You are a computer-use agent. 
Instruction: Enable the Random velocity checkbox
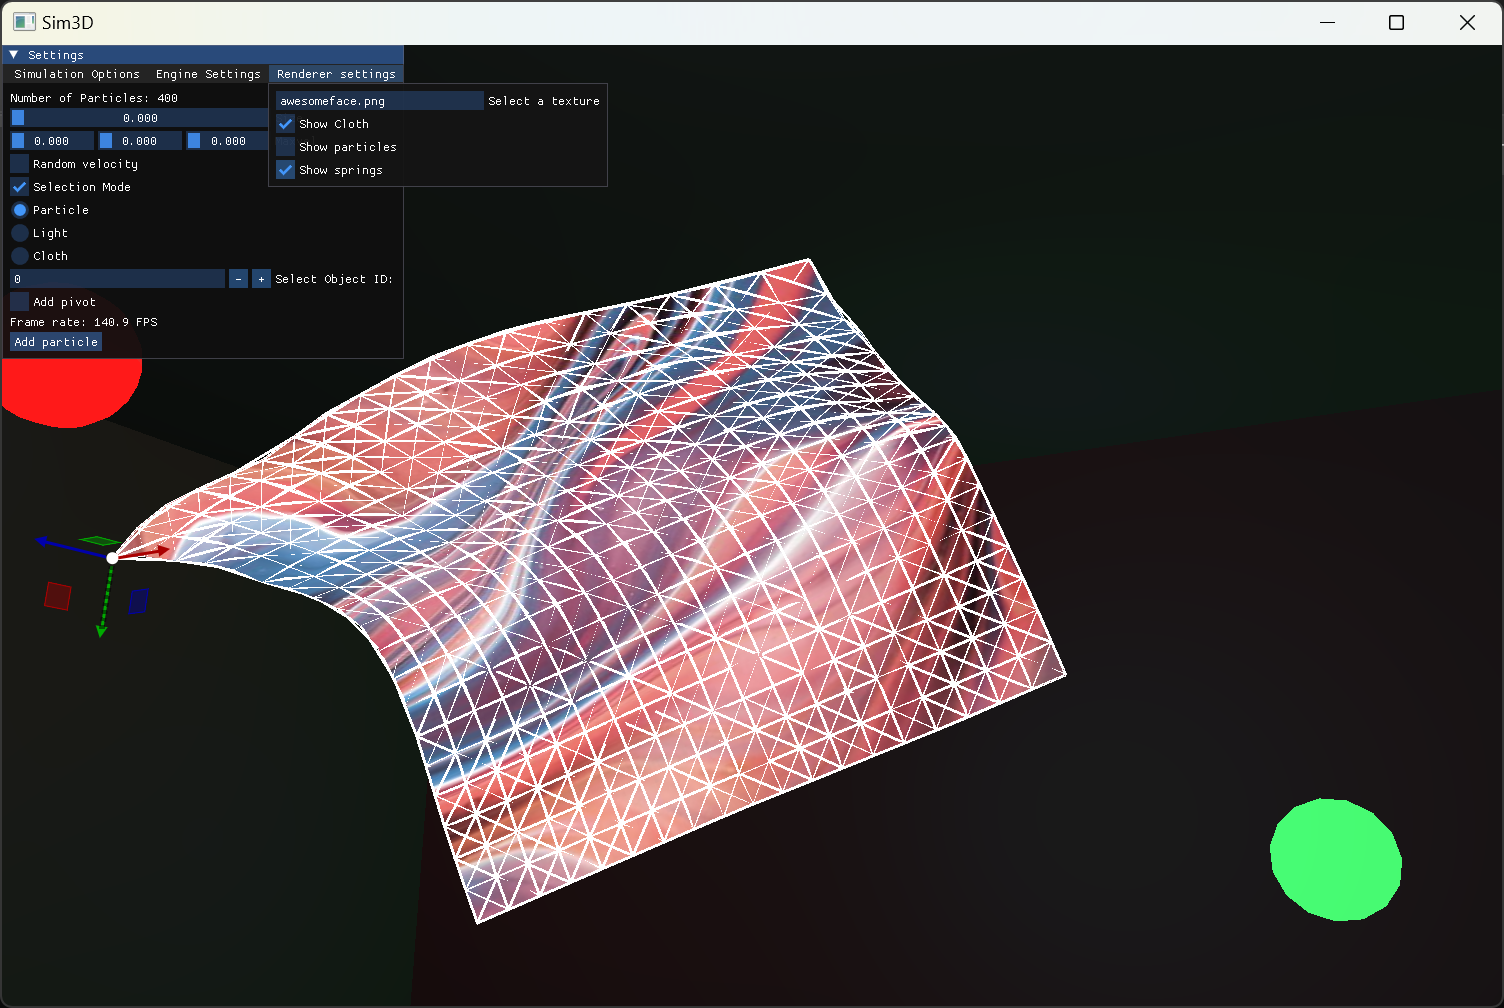(x=20, y=164)
